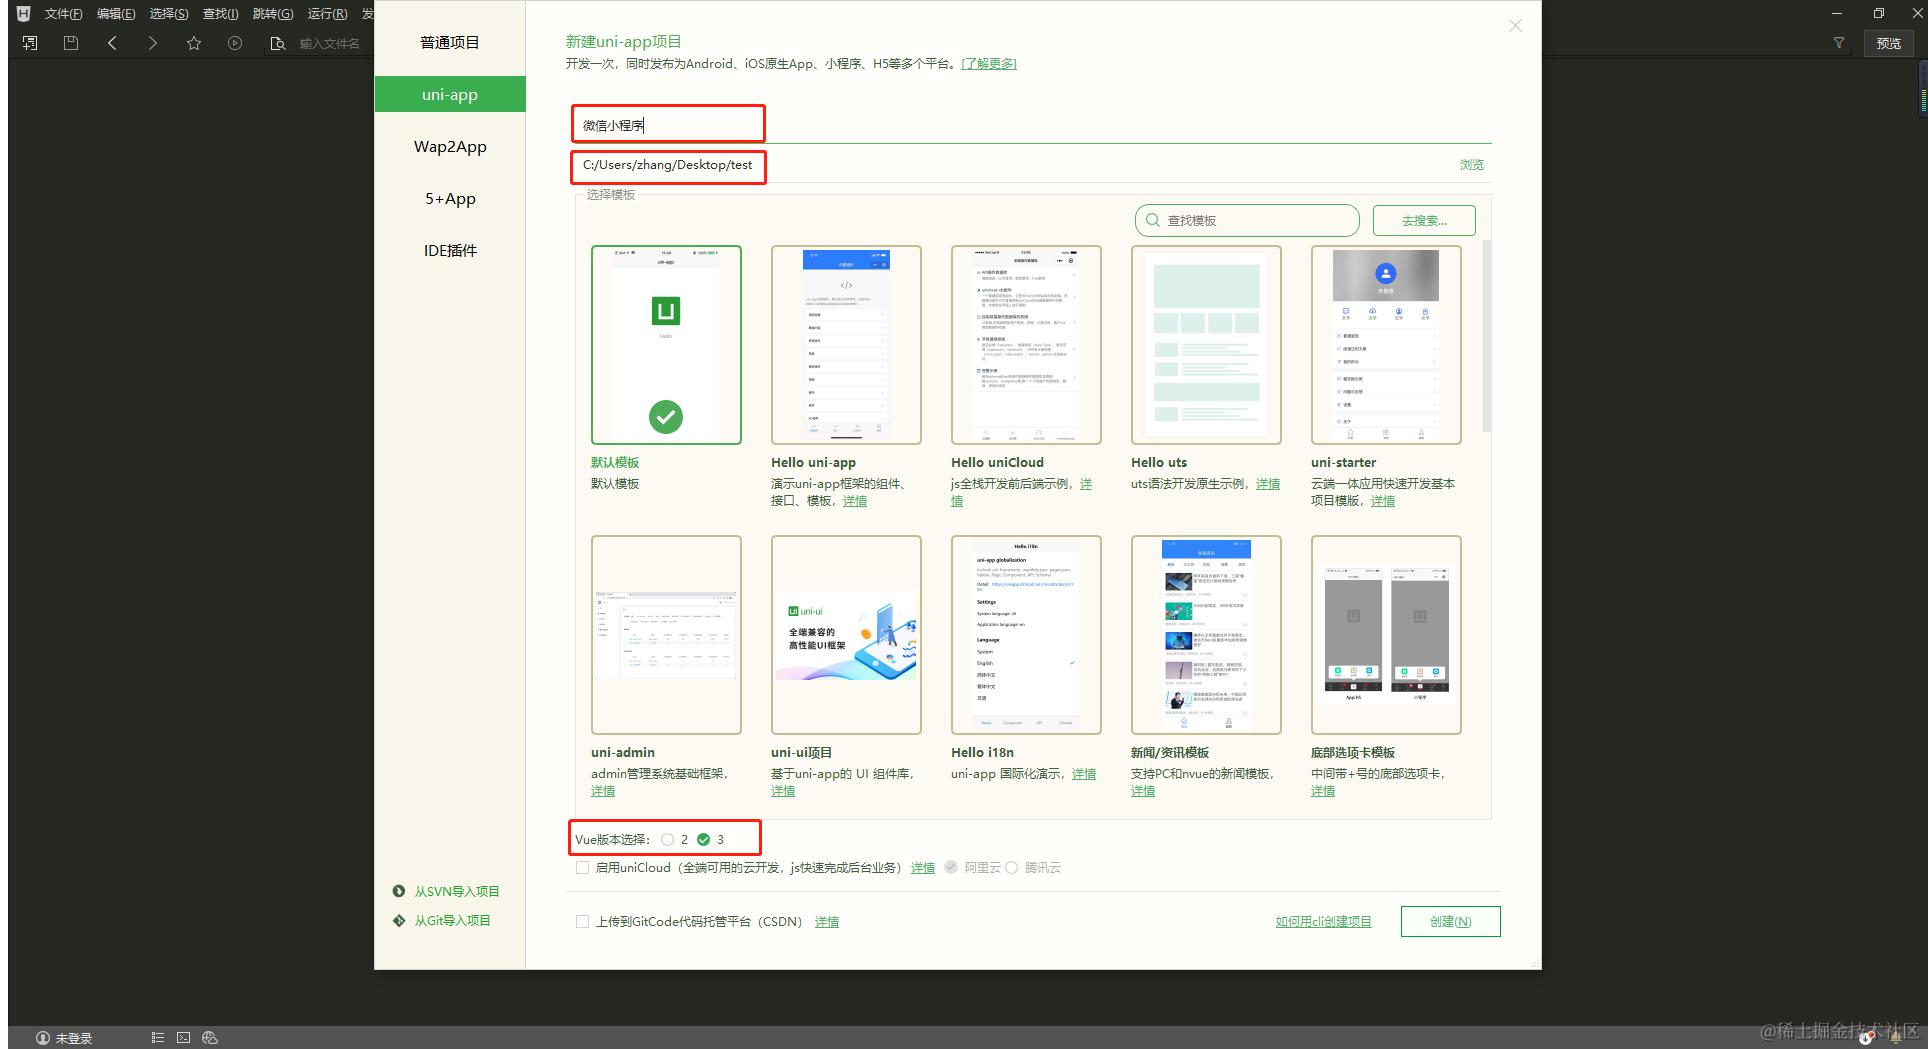
Task: Open the terminal status bar icon
Action: (183, 1038)
